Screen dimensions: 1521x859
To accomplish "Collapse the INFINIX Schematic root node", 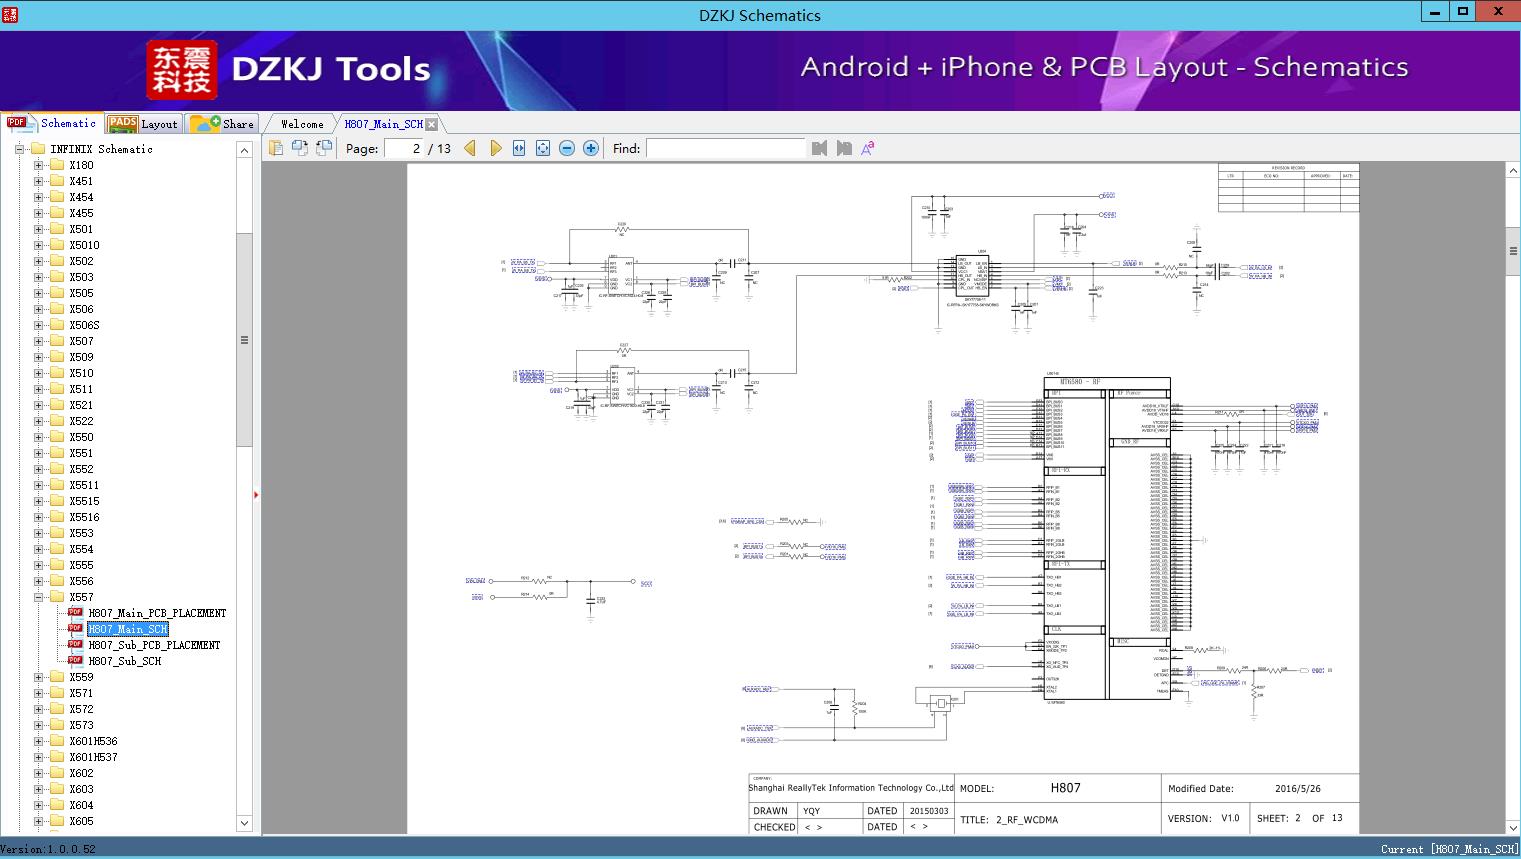I will coord(19,149).
